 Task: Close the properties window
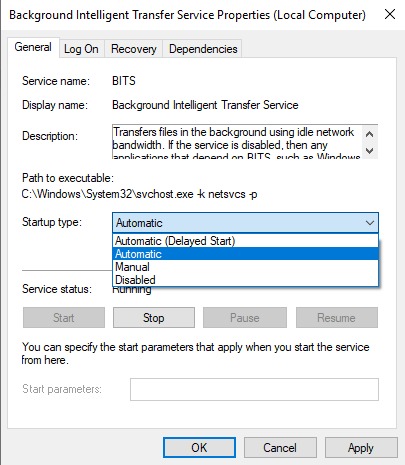pyautogui.click(x=390, y=15)
